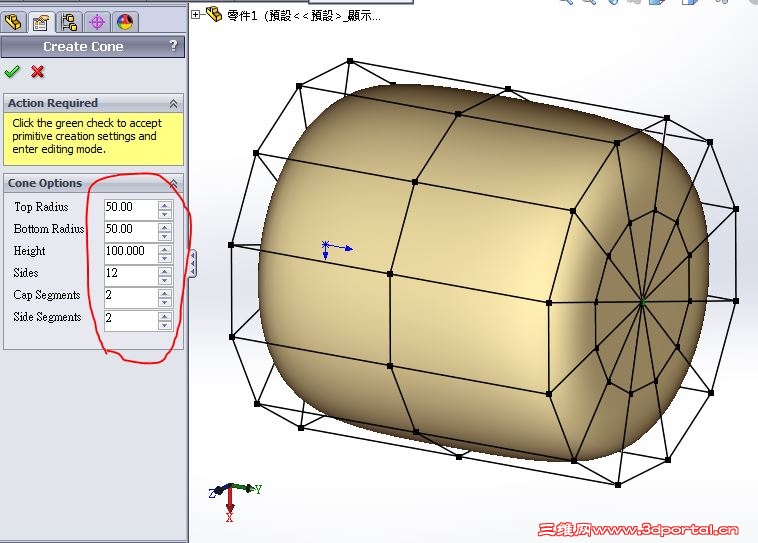Select the blue origin marker in viewport
Screen dimensions: 758x543
tap(326, 246)
